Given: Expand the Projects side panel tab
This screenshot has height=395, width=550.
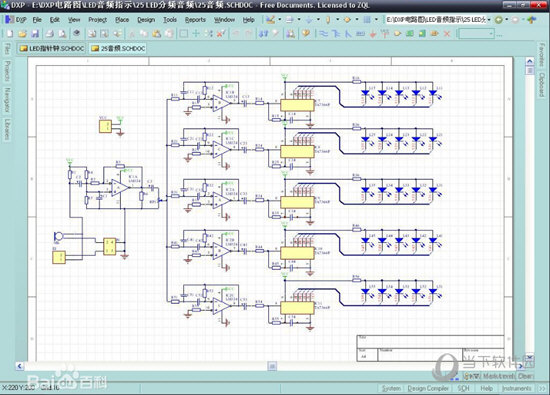Looking at the screenshot, I should click(7, 71).
